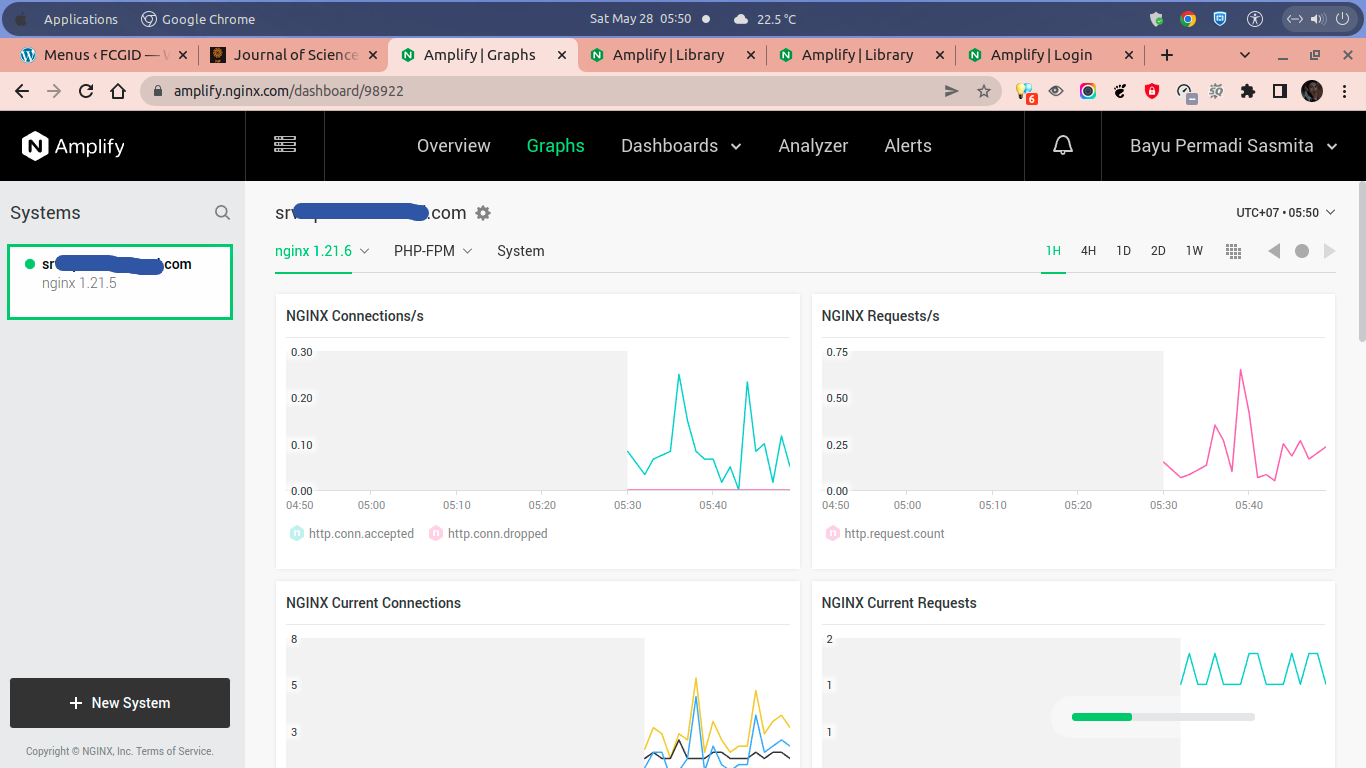Toggle http.conn.accepted legend series
The image size is (1366, 768).
351,534
